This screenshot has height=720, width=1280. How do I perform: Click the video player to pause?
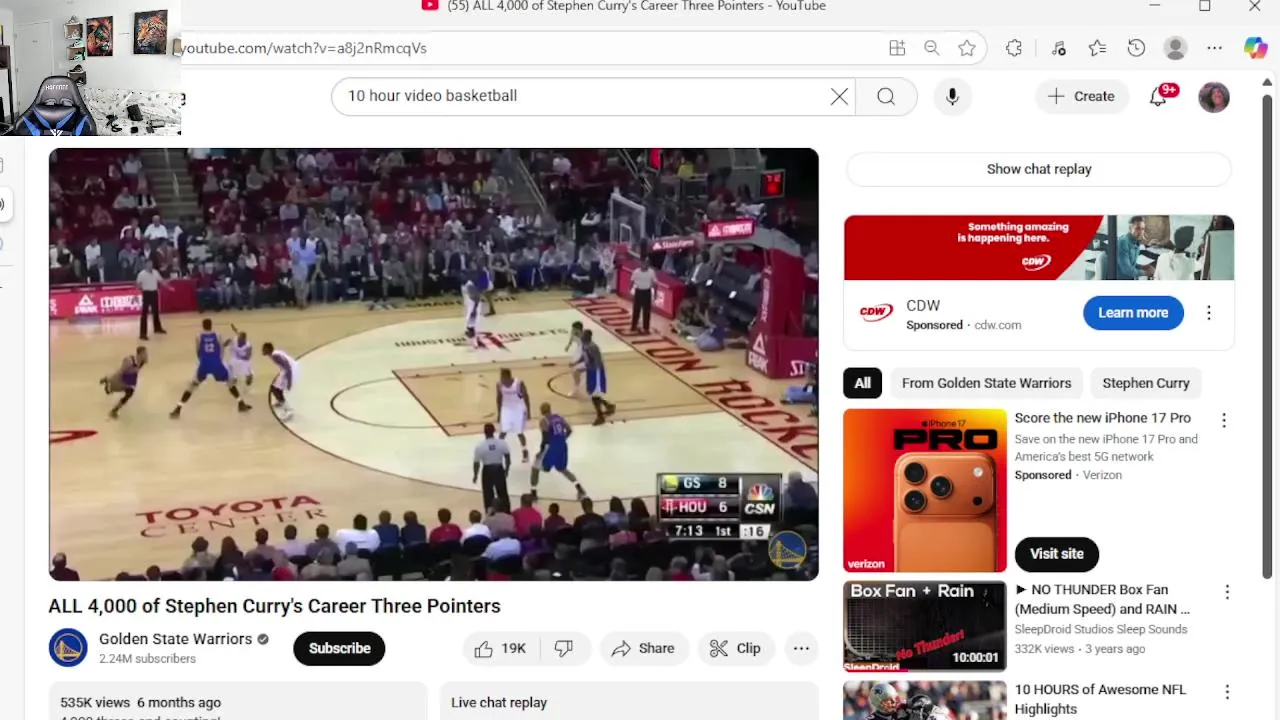click(x=434, y=364)
